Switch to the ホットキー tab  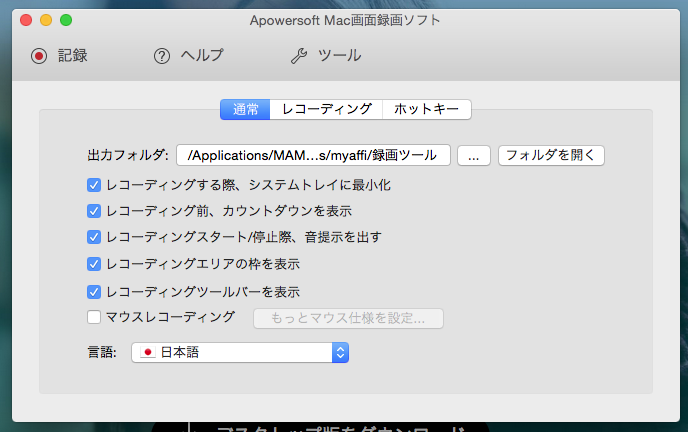pos(426,109)
